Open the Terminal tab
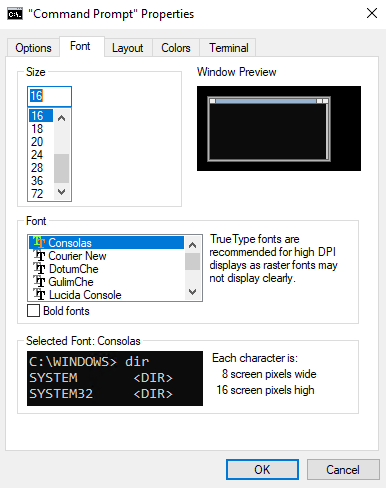The width and height of the screenshot is (386, 488). (x=228, y=48)
